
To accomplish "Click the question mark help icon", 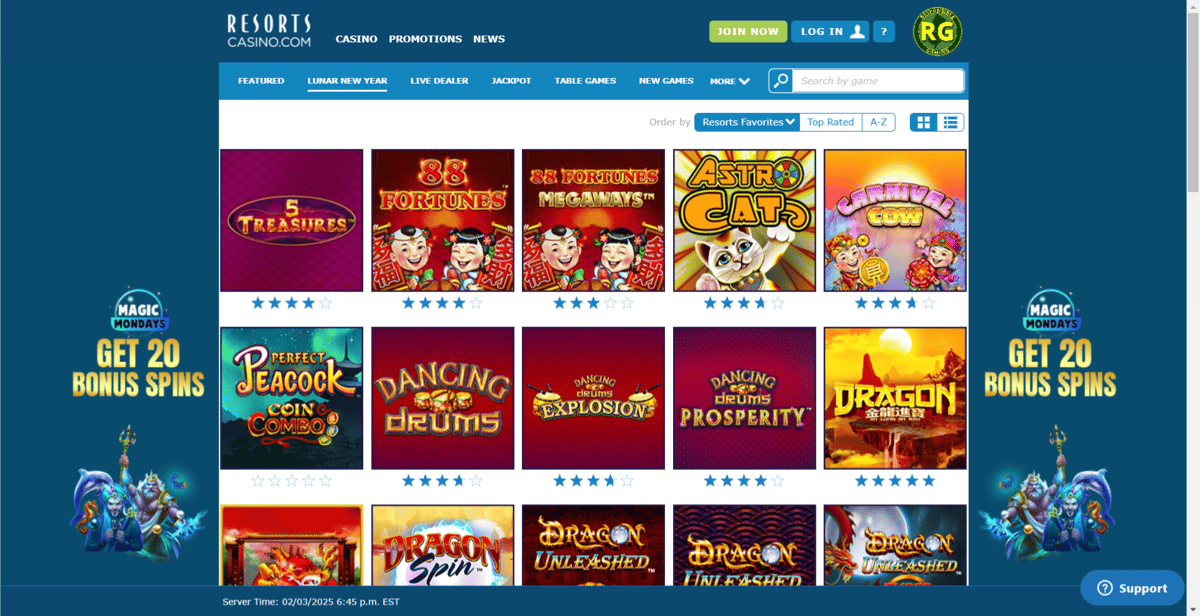I will click(x=884, y=32).
